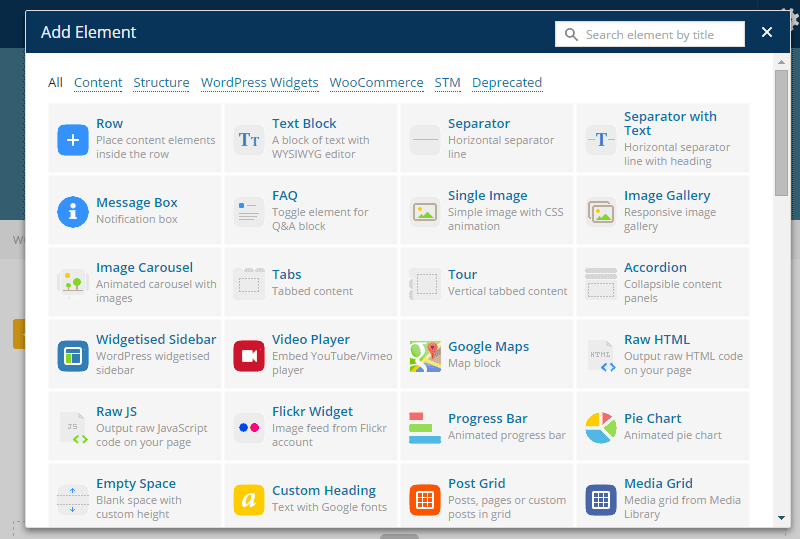Click the Row element plus icon
The width and height of the screenshot is (800, 539).
pos(73,139)
